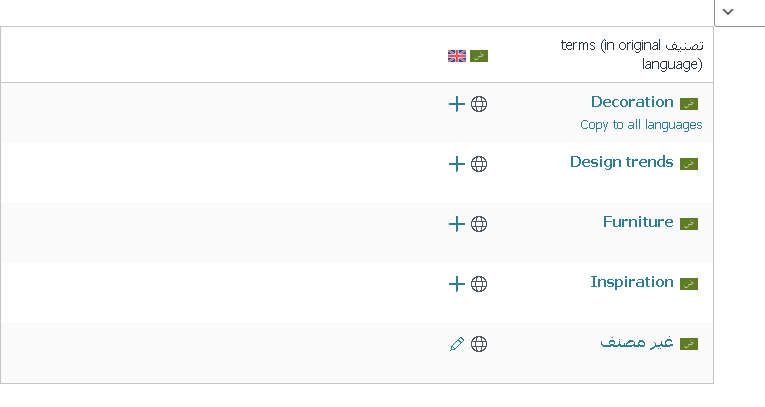This screenshot has height=407, width=765.
Task: Open the Decoration term link
Action: [632, 102]
